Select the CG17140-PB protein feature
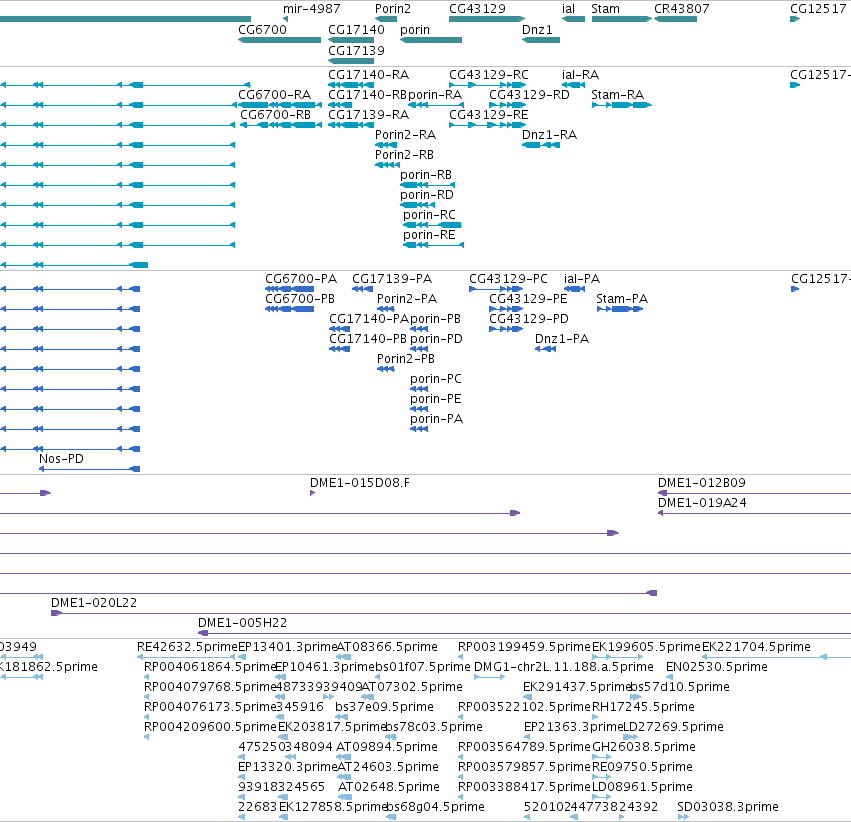 tap(339, 349)
